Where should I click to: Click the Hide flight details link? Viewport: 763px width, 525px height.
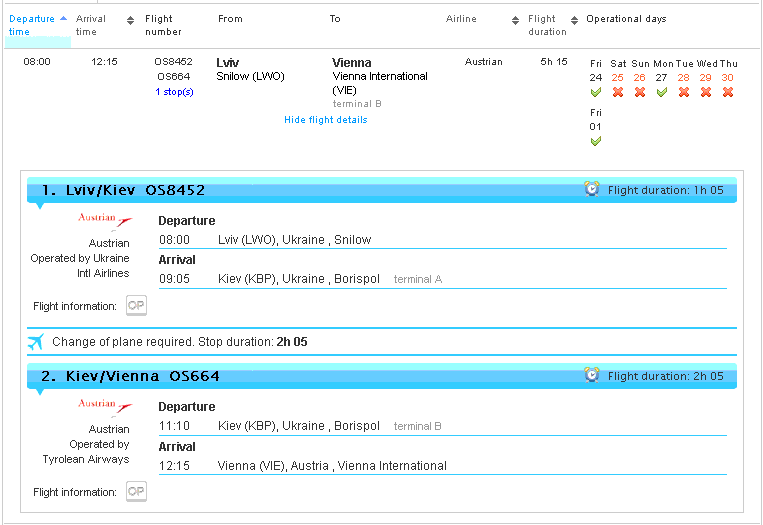click(x=325, y=120)
